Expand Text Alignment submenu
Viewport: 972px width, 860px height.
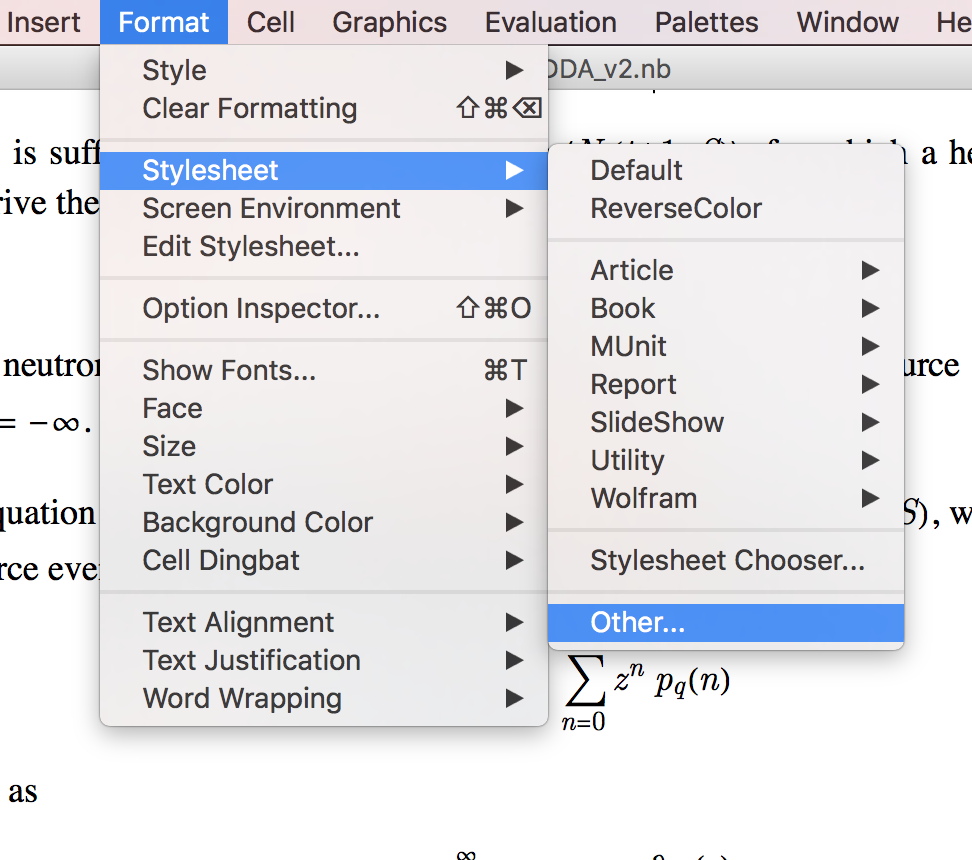(x=239, y=623)
